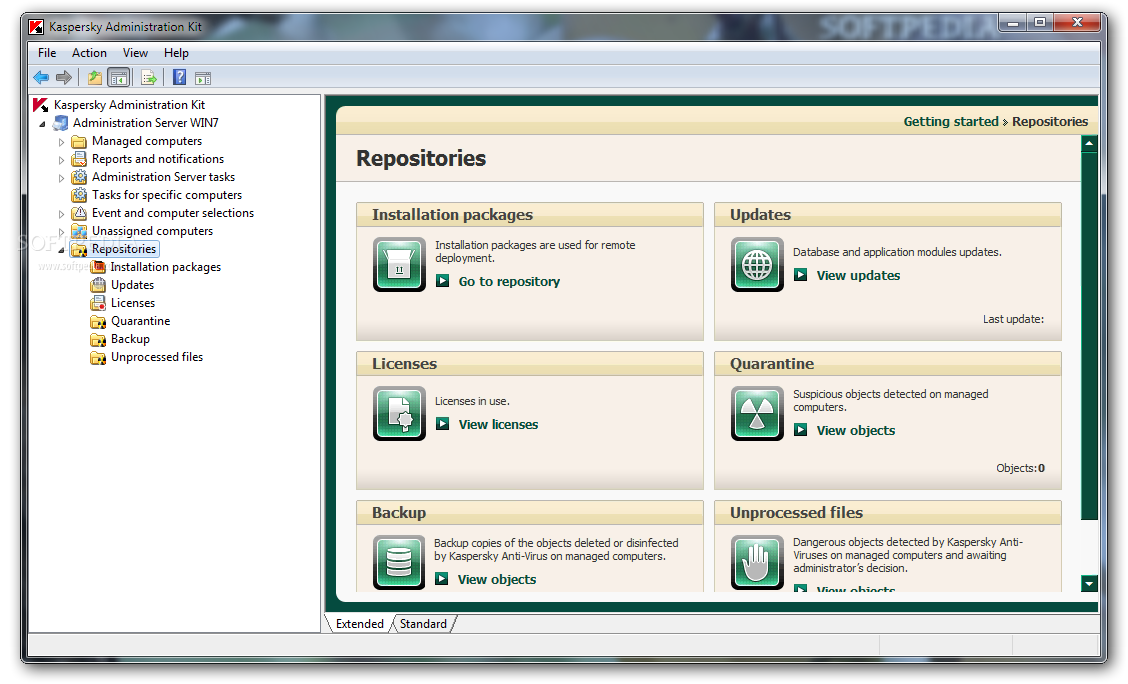Click the Help question mark toolbar icon

179,77
